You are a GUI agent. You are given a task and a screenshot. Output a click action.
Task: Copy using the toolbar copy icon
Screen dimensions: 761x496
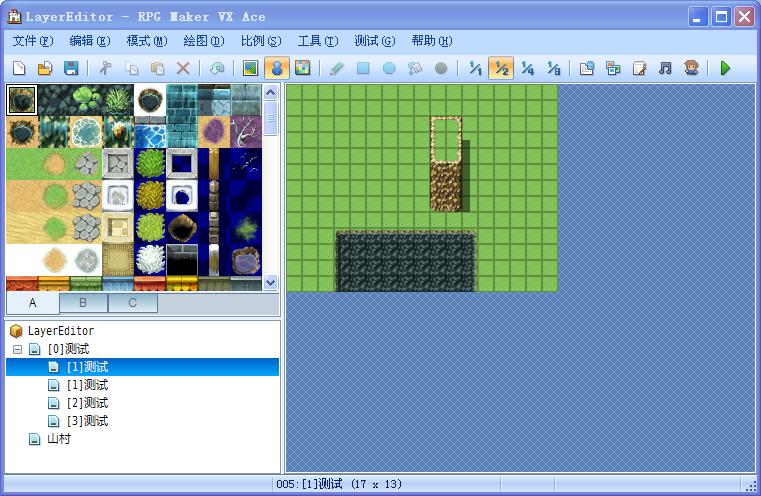point(132,68)
